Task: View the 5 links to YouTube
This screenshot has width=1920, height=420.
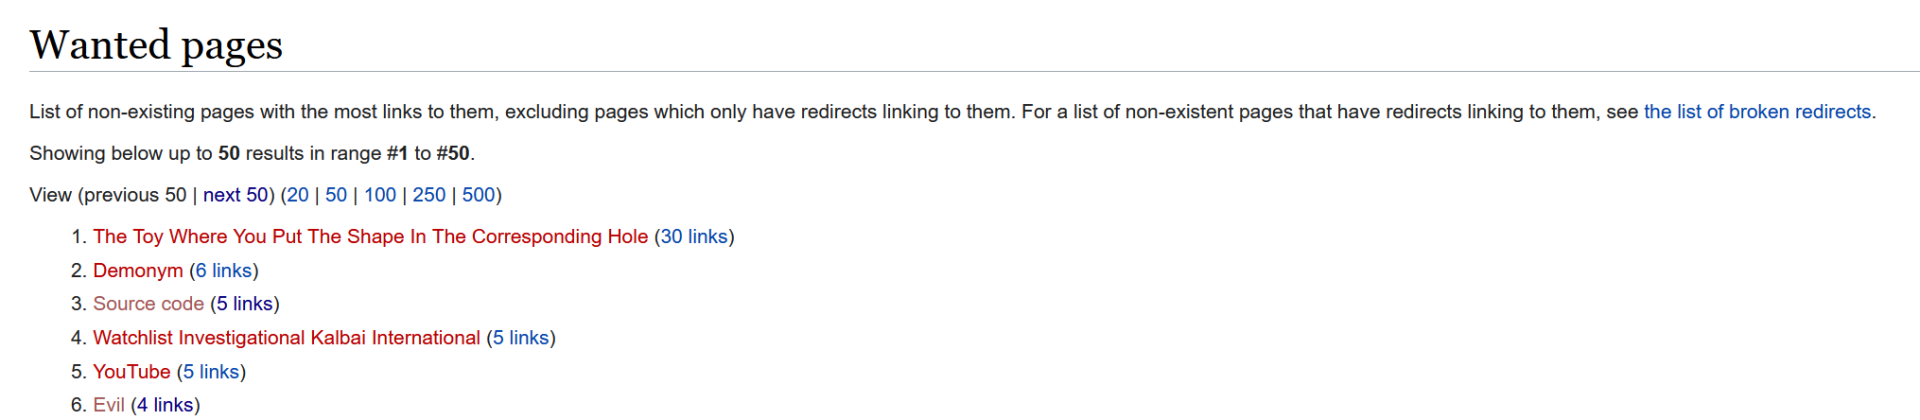Action: [211, 372]
